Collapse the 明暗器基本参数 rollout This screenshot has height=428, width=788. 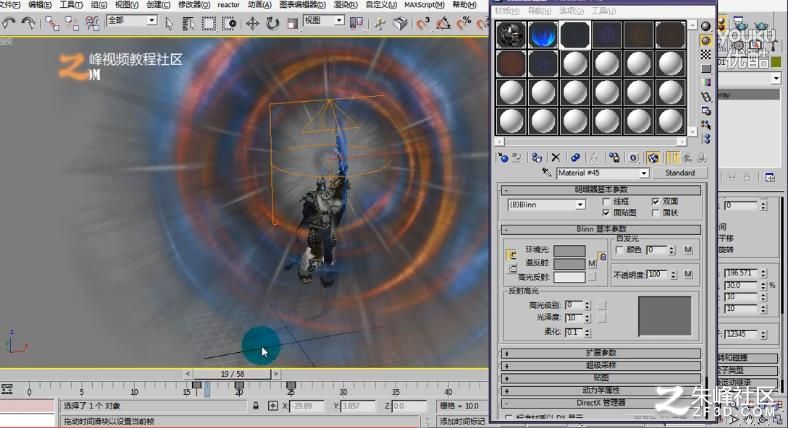pyautogui.click(x=601, y=190)
